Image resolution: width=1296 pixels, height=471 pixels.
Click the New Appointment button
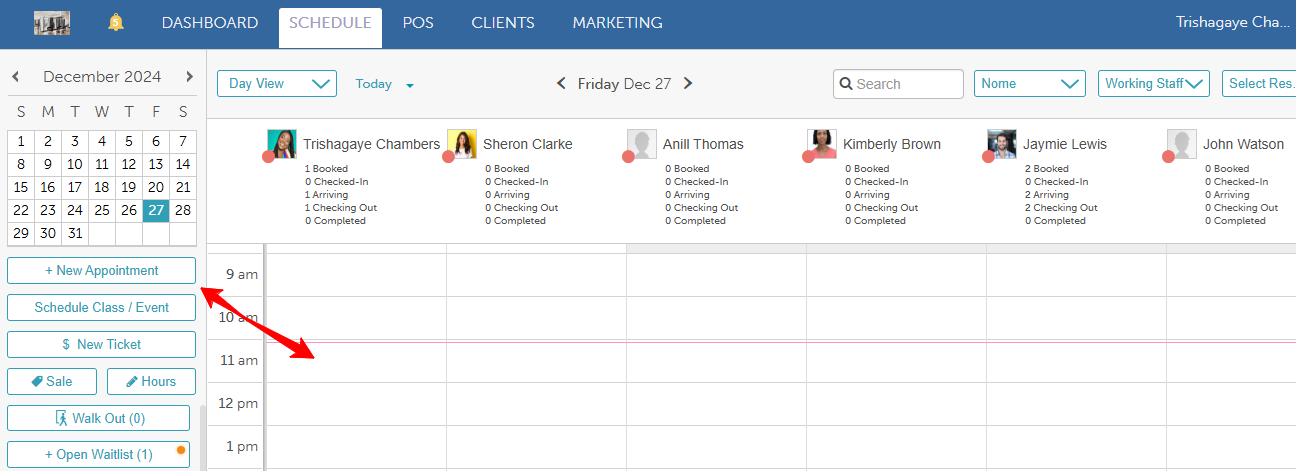[101, 270]
